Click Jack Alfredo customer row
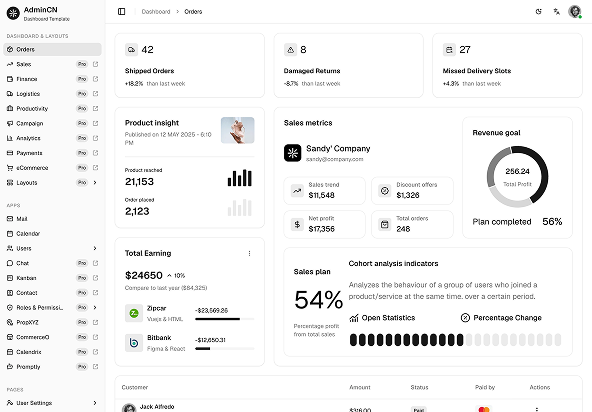 (348, 407)
